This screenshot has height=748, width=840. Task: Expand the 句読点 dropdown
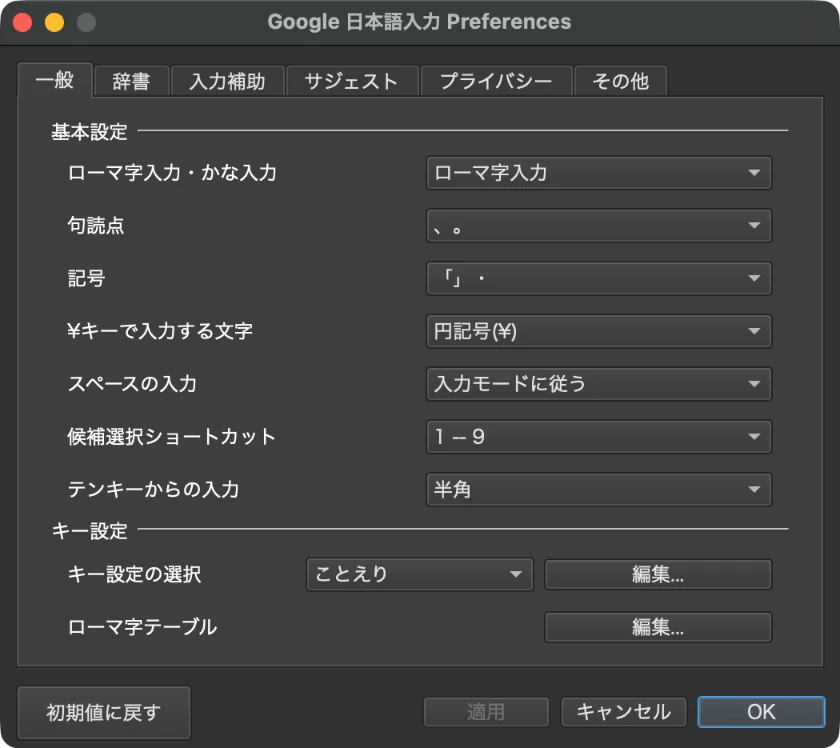click(598, 226)
